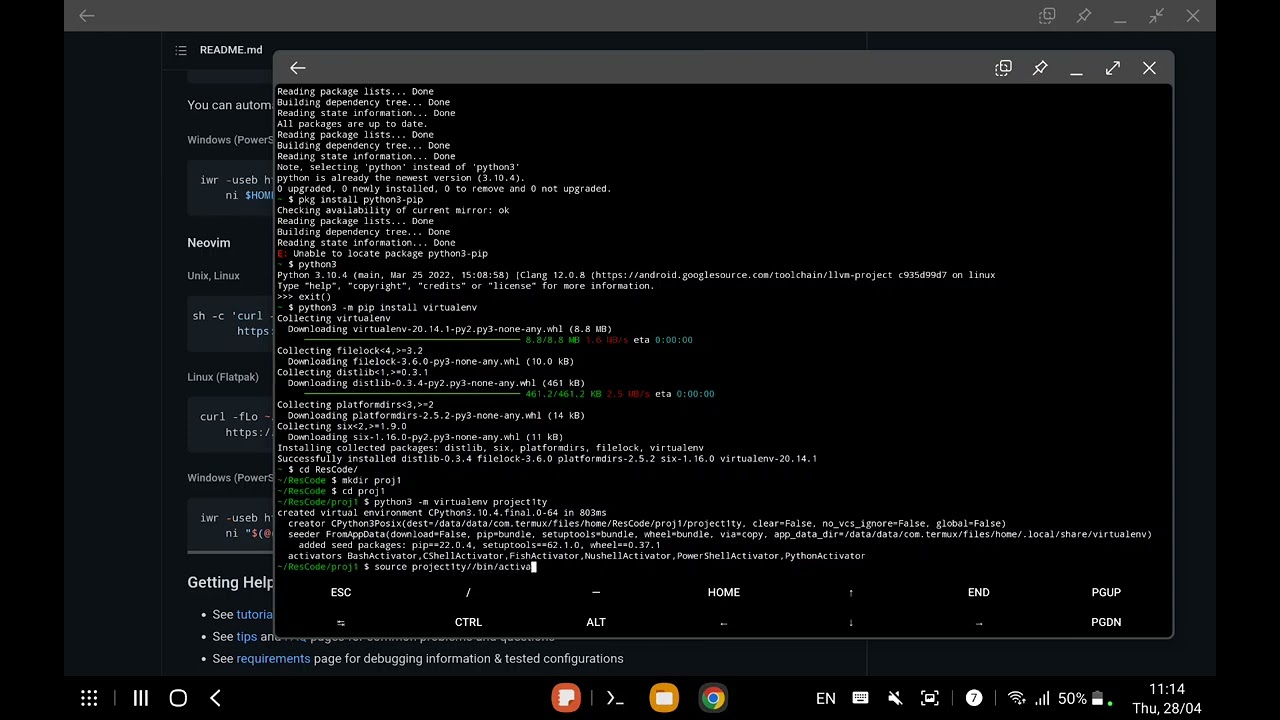Toggle CTRL modifier key
The width and height of the screenshot is (1280, 720).
pyautogui.click(x=468, y=622)
